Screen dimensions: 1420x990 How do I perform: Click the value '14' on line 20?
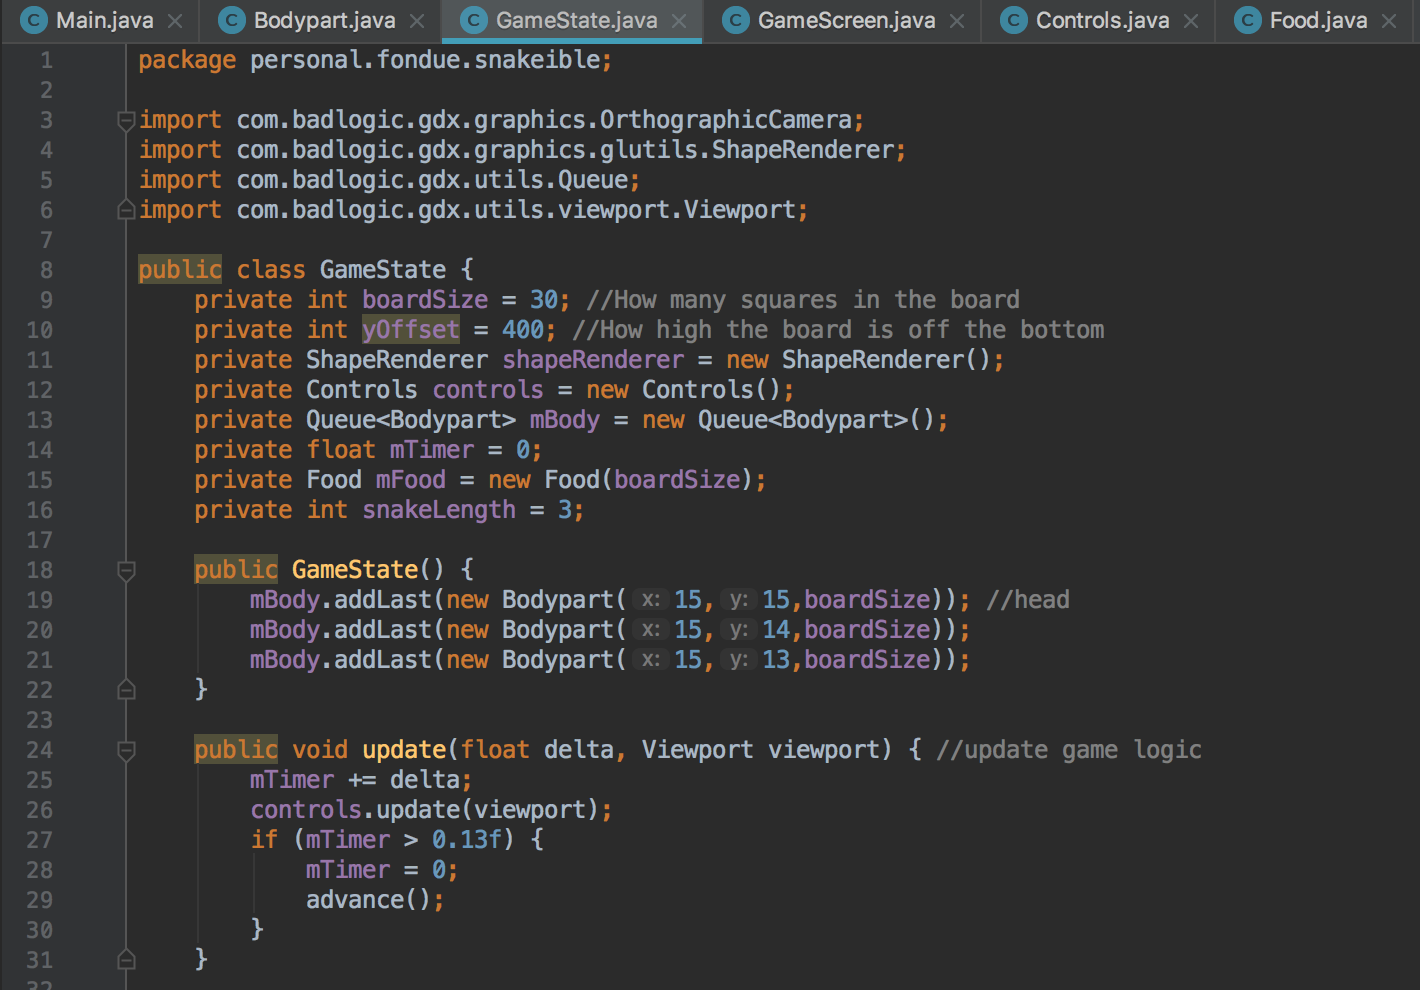776,630
